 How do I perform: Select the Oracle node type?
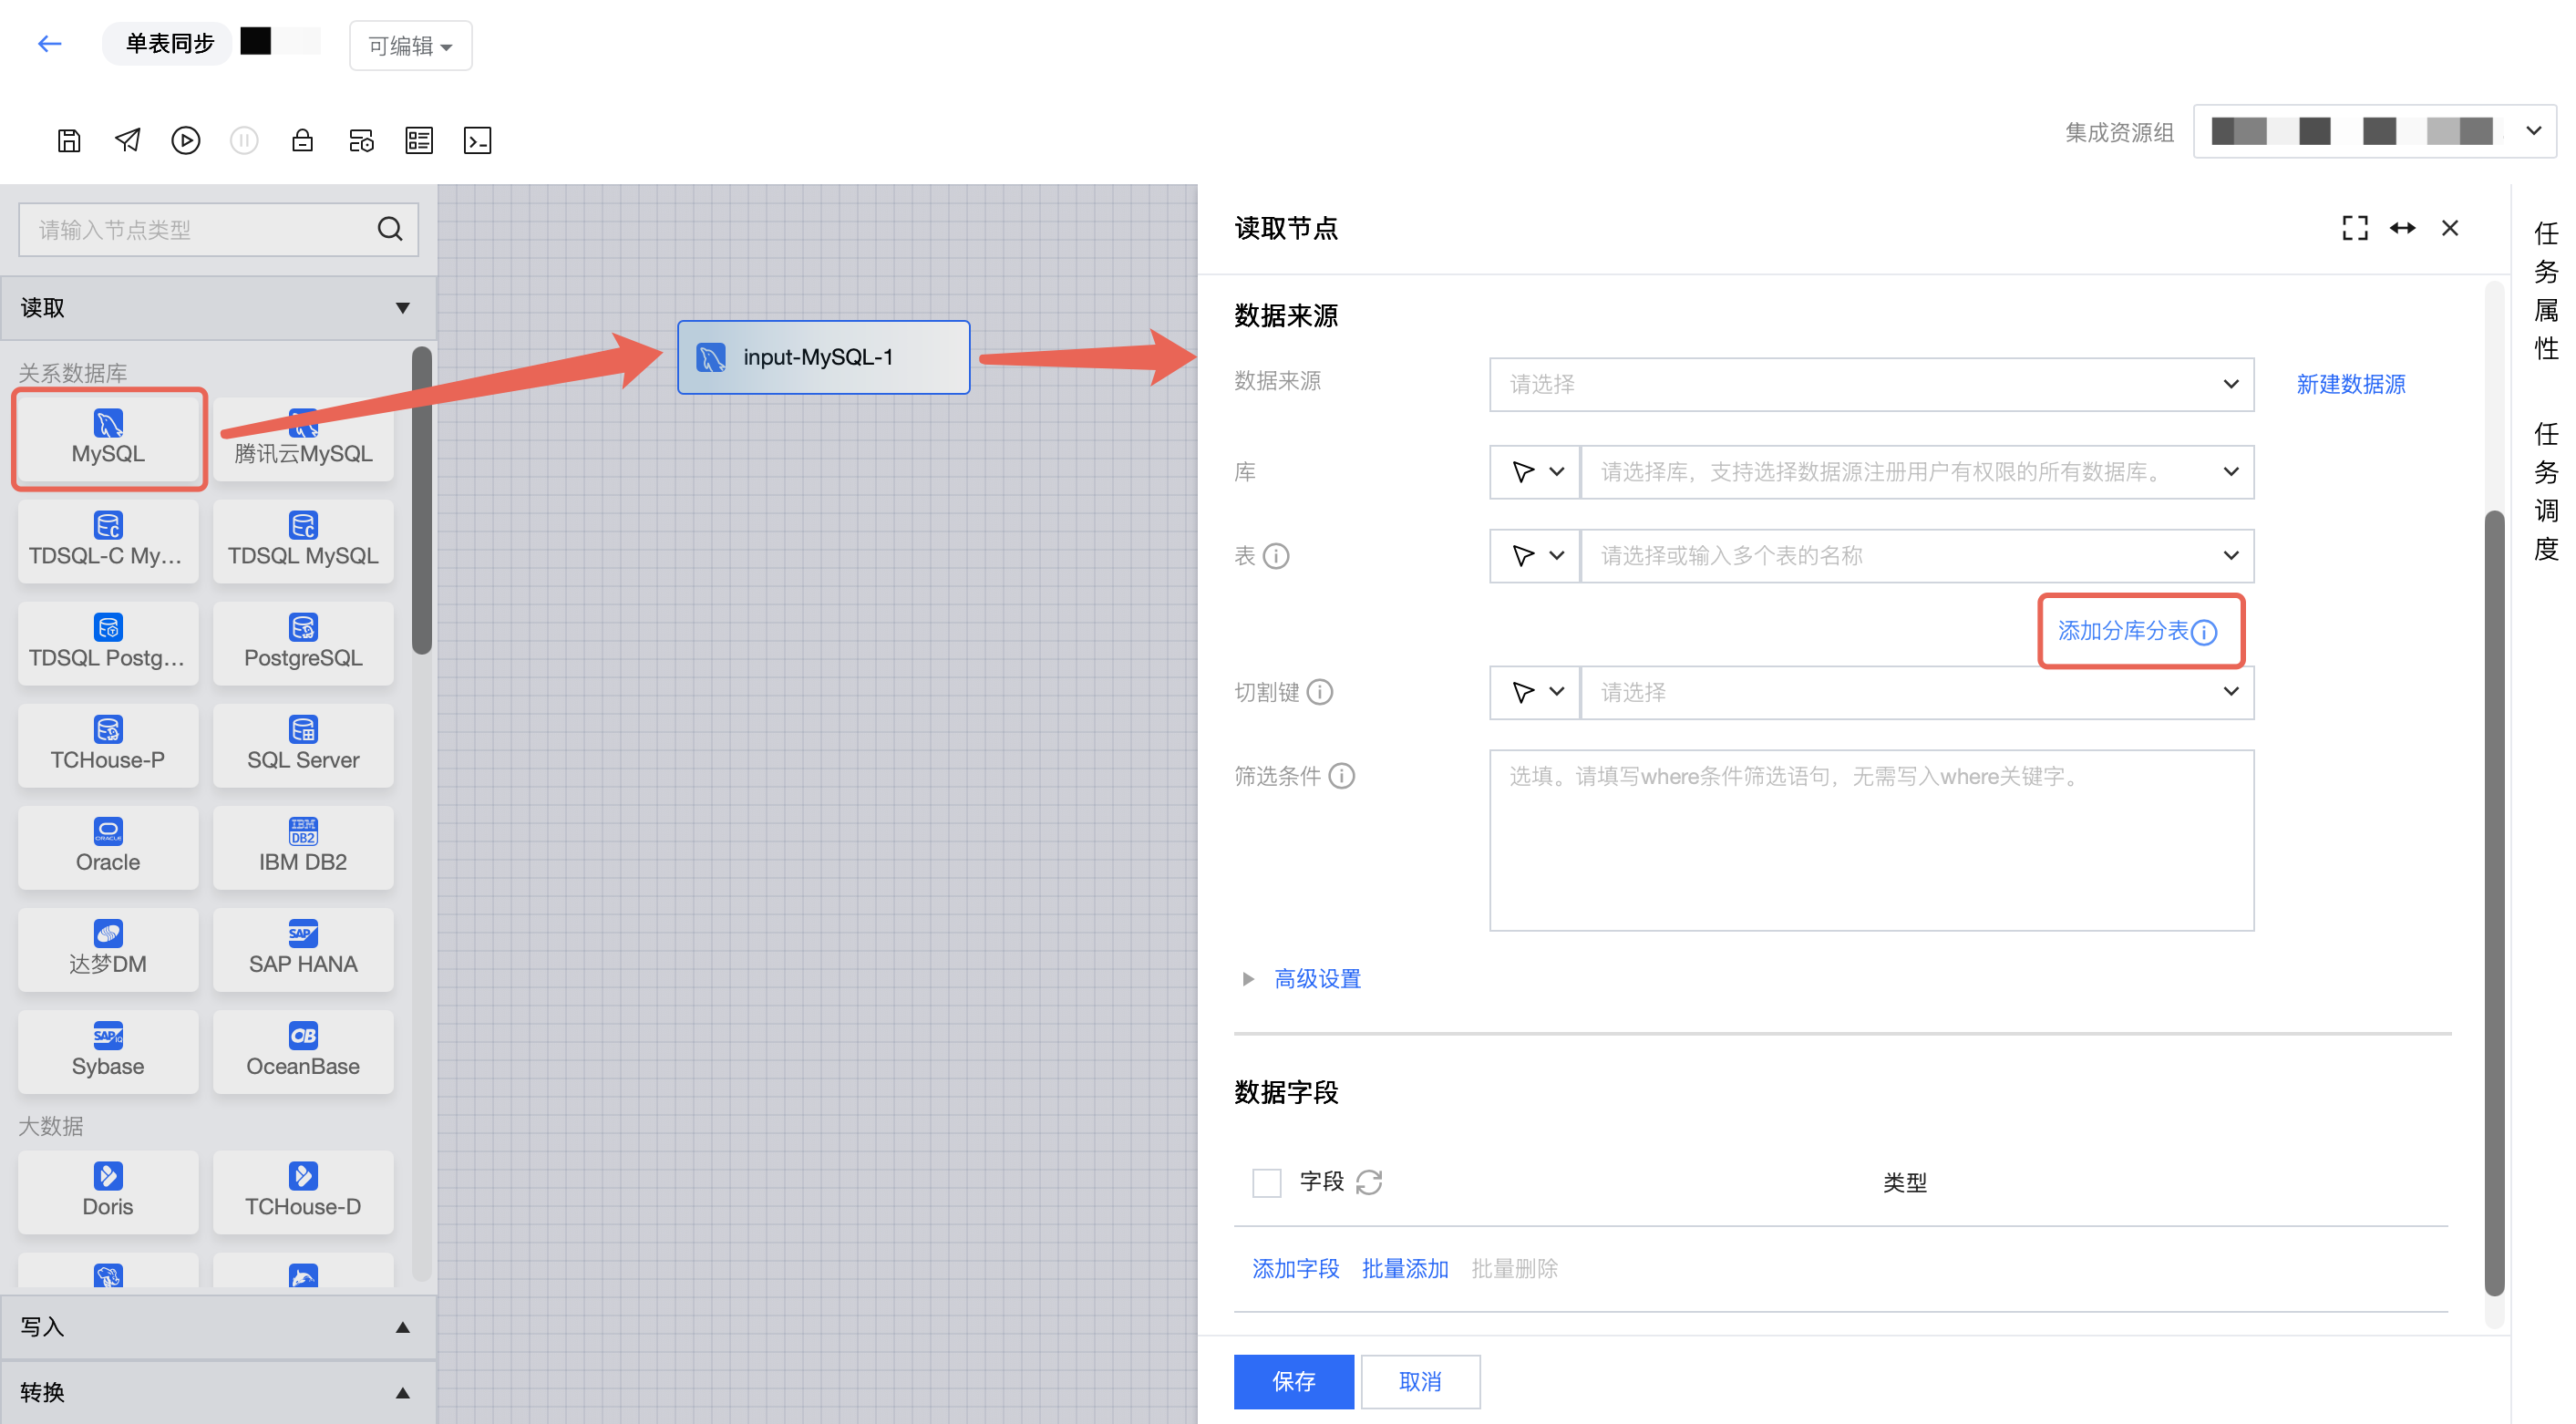click(x=108, y=846)
